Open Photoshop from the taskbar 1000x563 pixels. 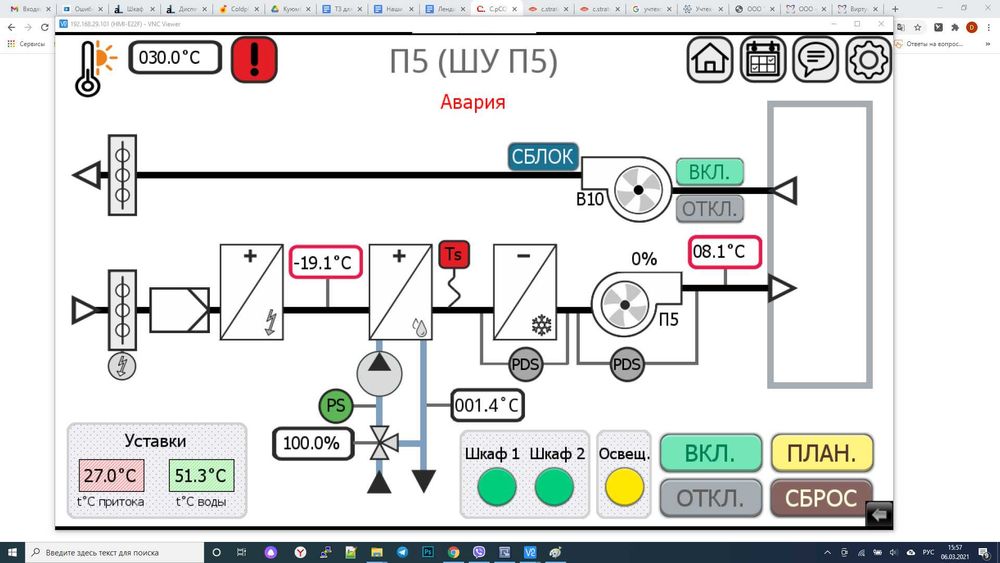tap(428, 552)
